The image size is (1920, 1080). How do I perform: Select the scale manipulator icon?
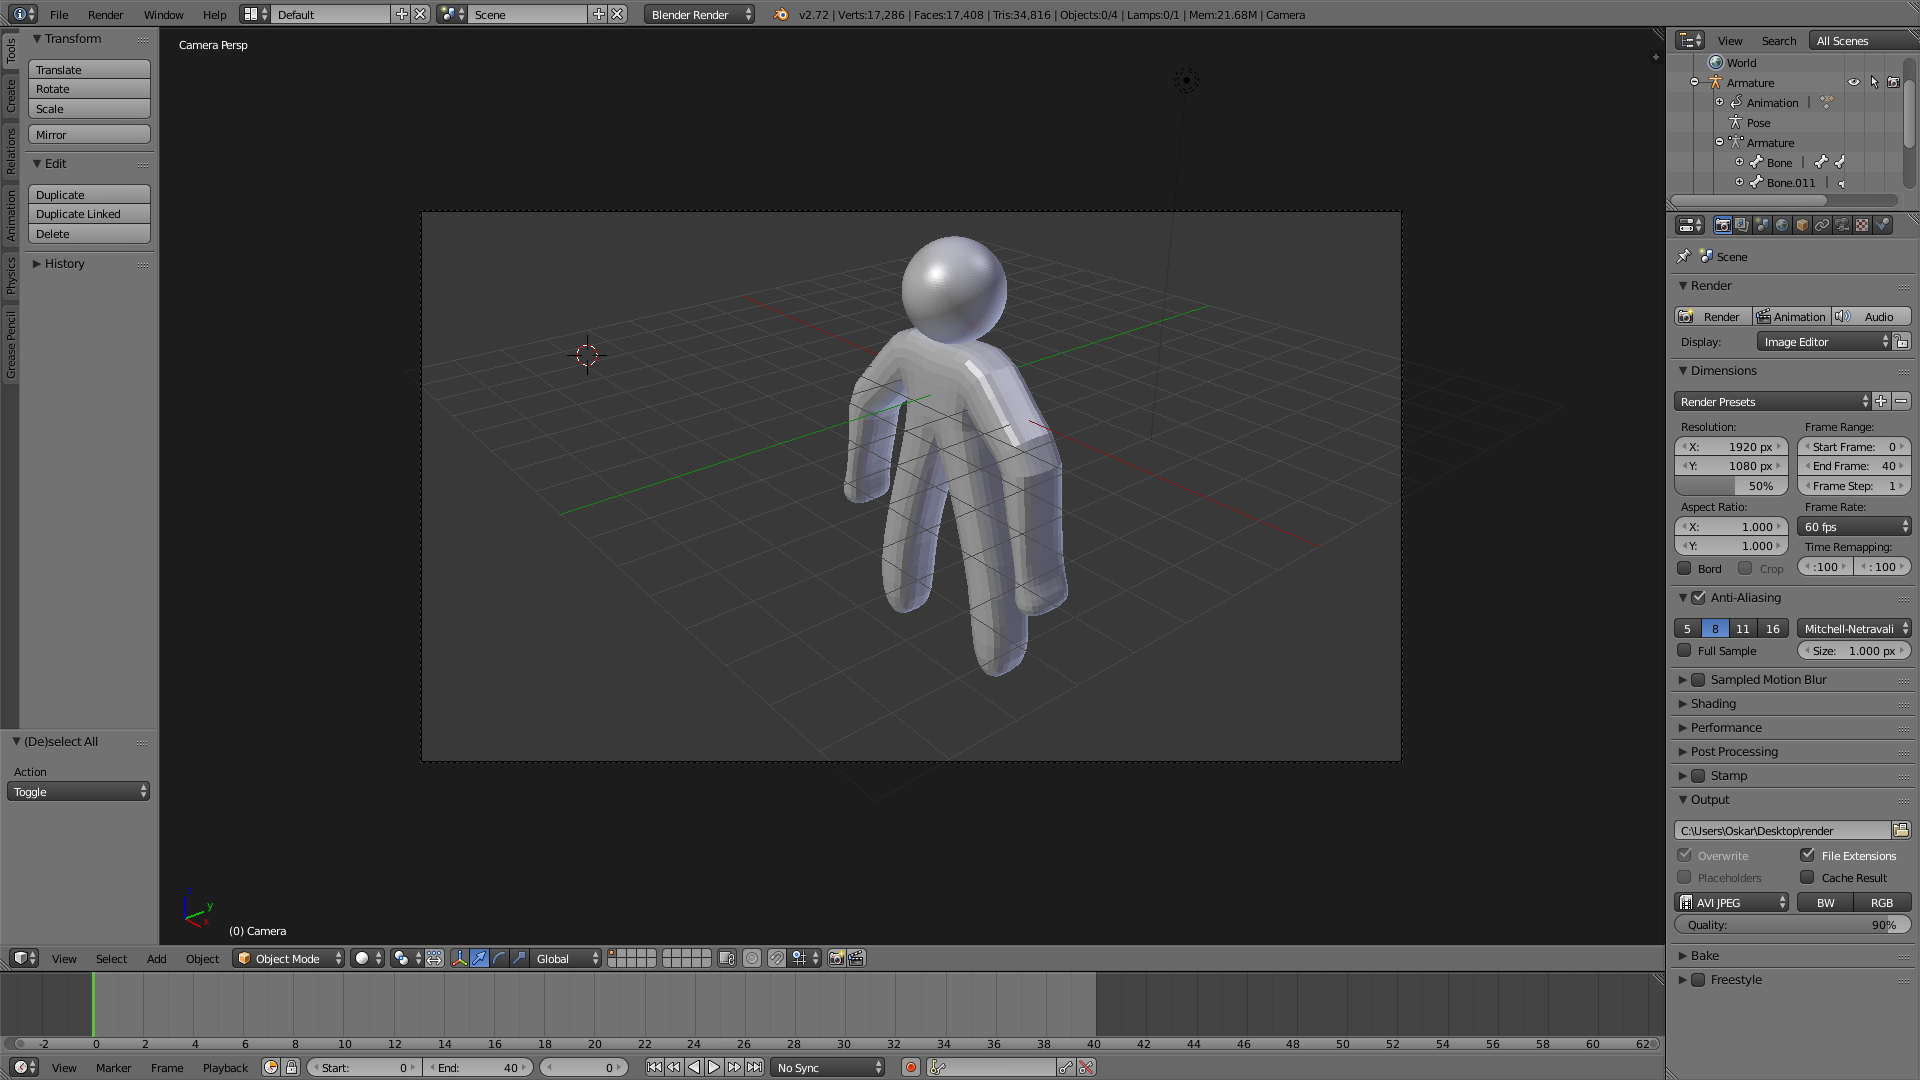click(519, 958)
